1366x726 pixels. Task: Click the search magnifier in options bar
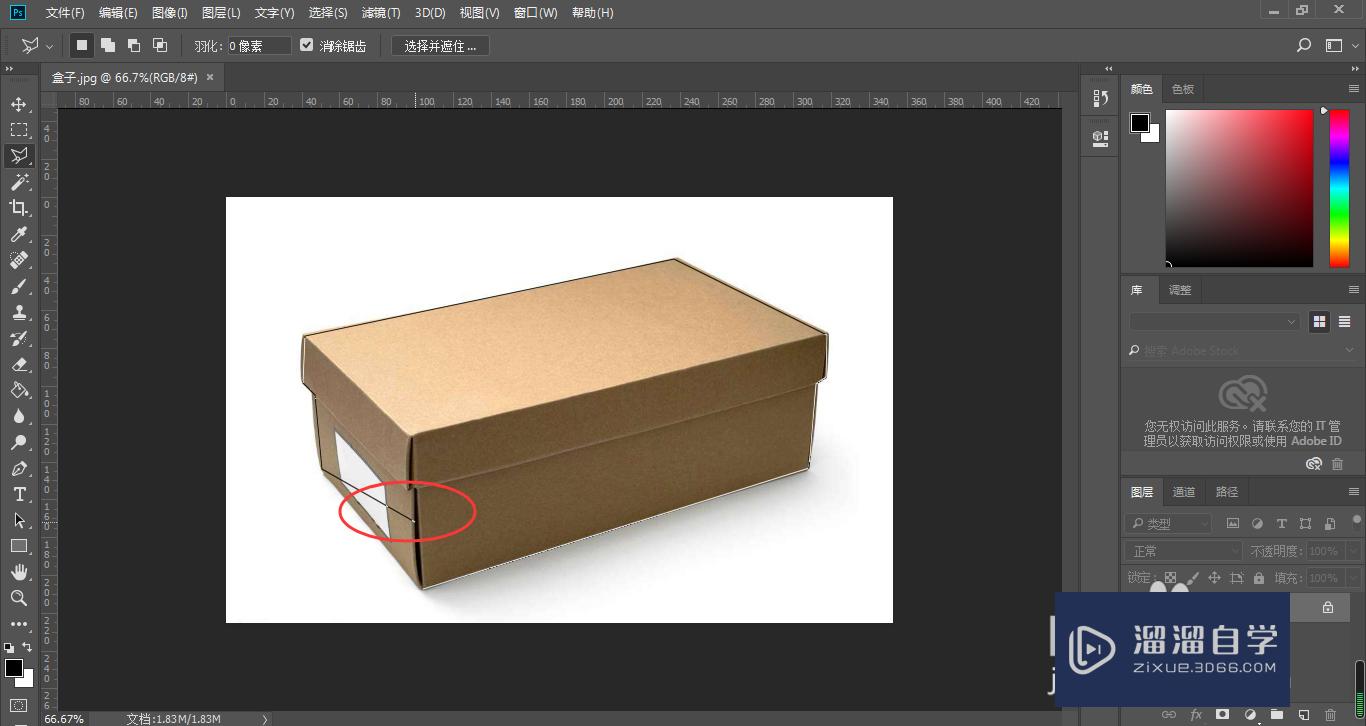[1303, 45]
